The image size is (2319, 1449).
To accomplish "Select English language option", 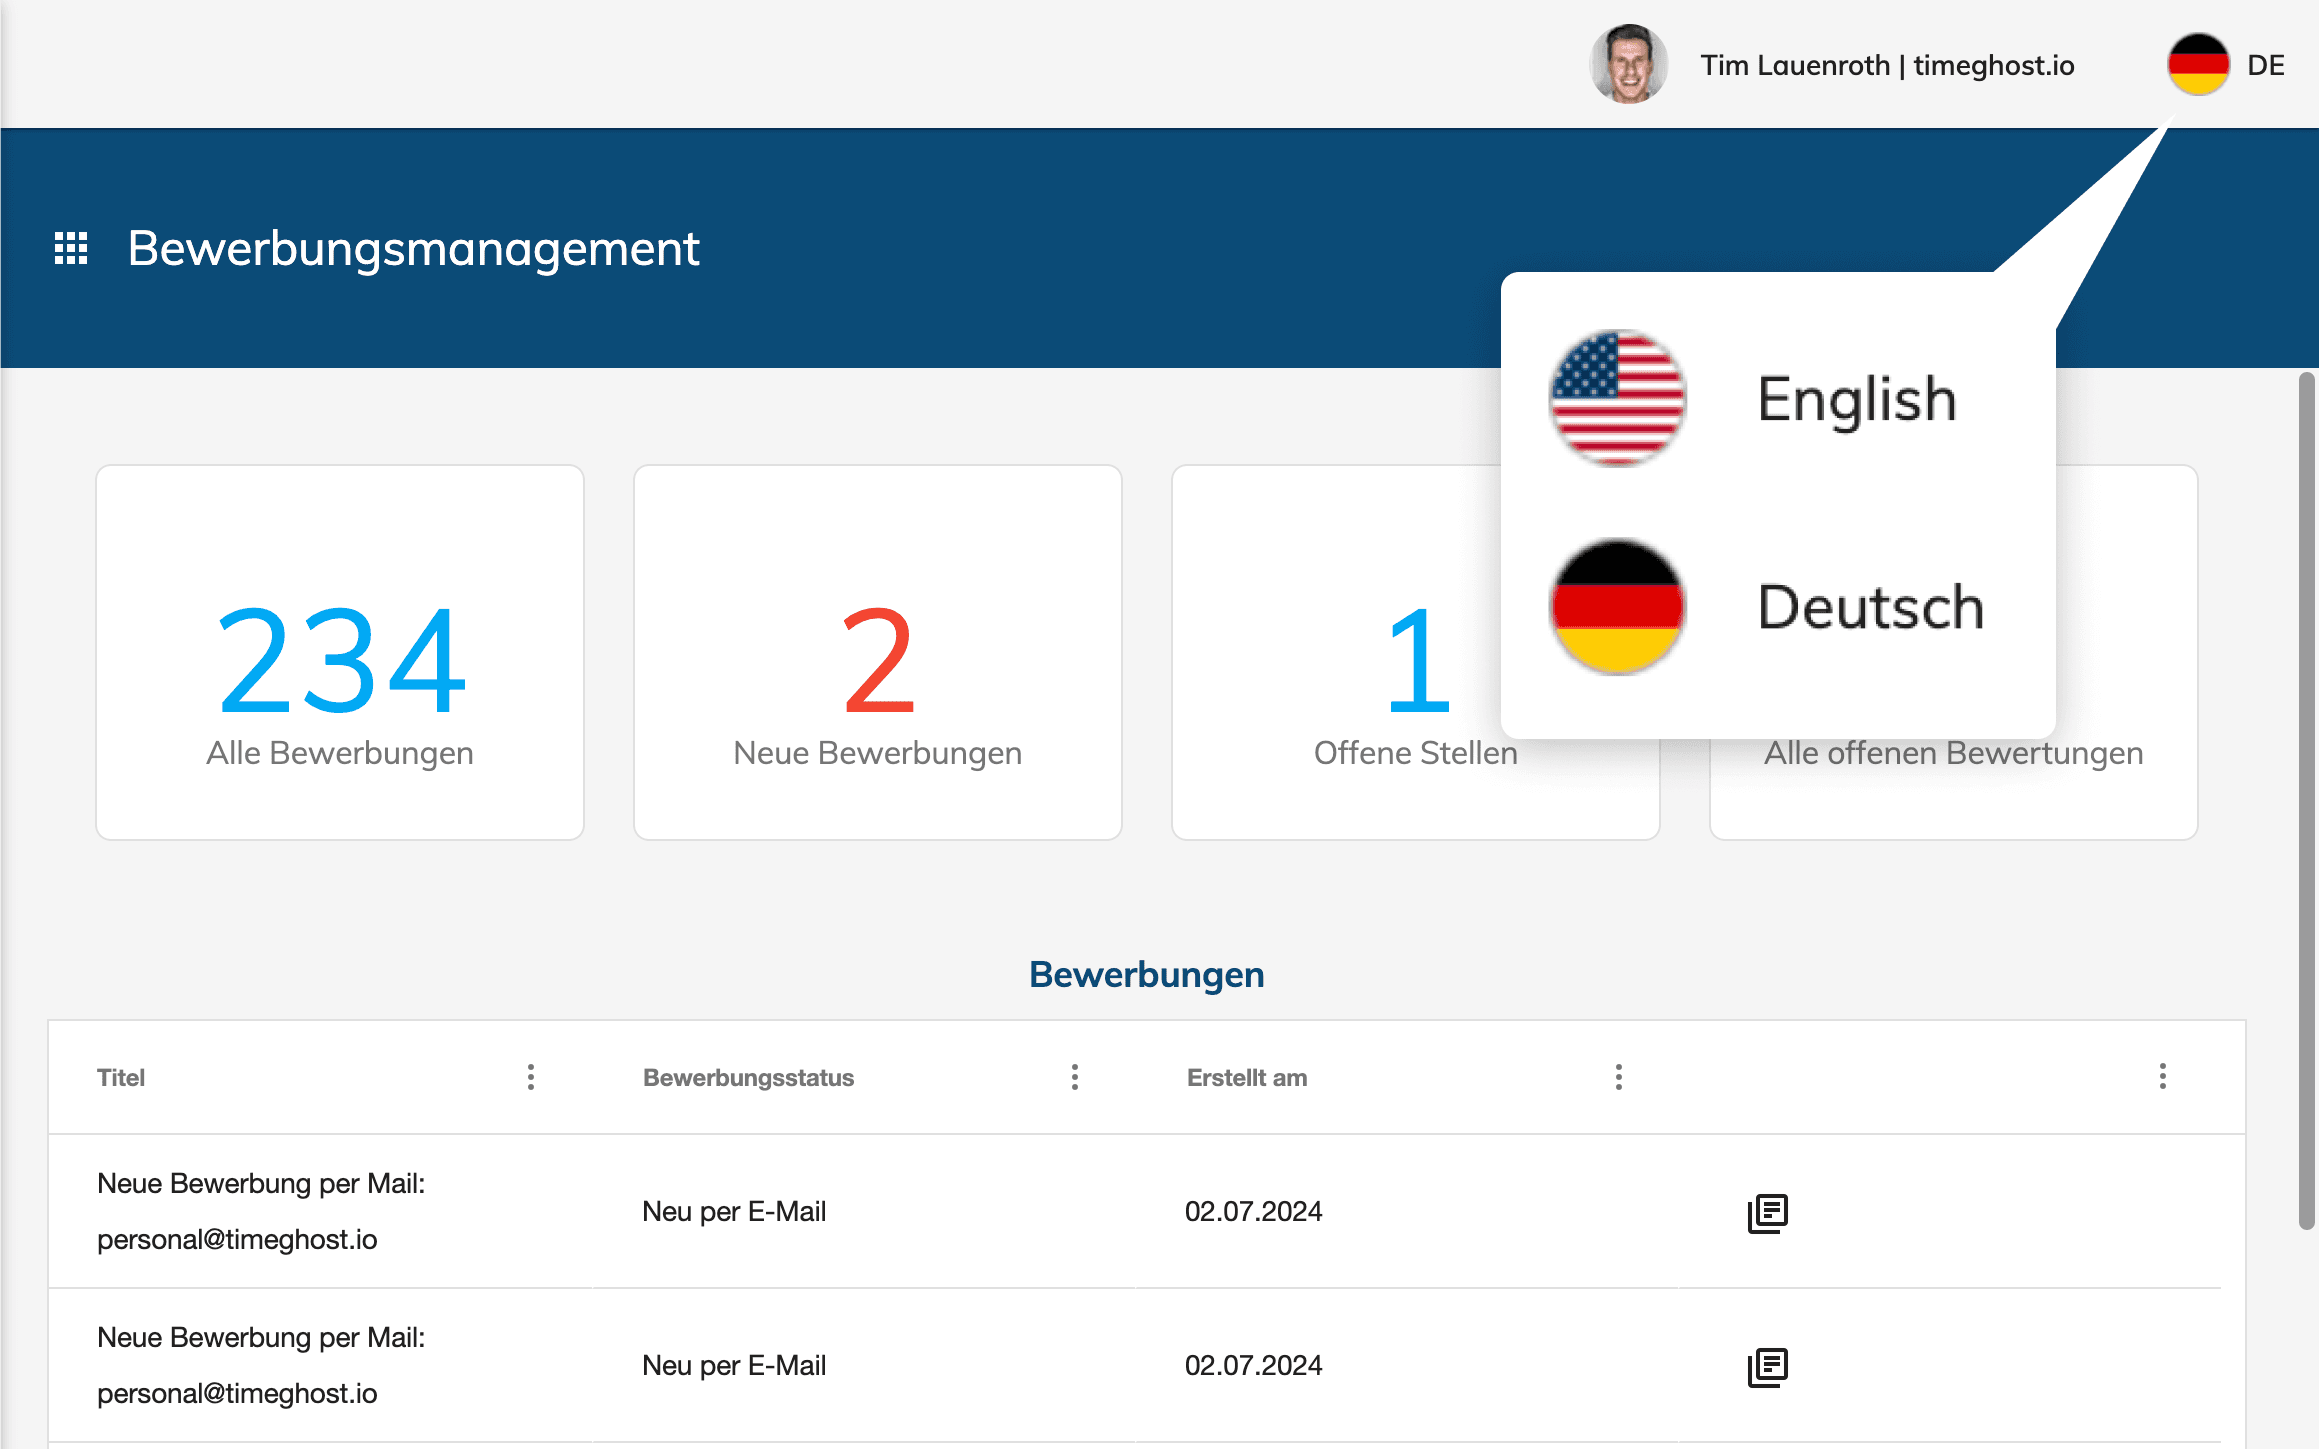I will click(1856, 399).
